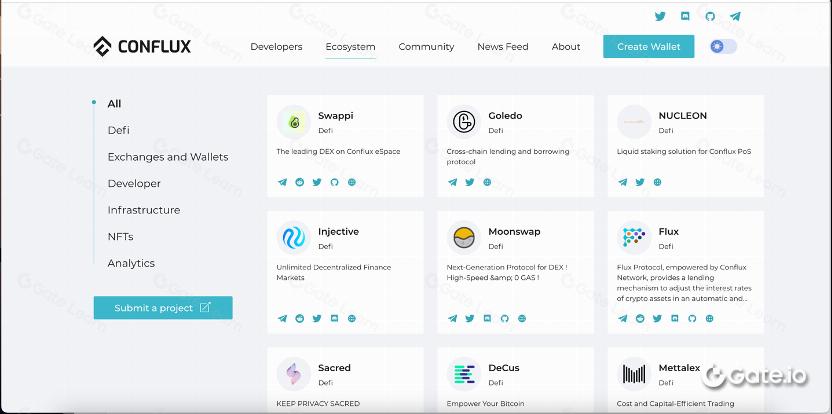Open Swappi's Reddit icon
Viewport: 832px width, 414px height.
300,182
